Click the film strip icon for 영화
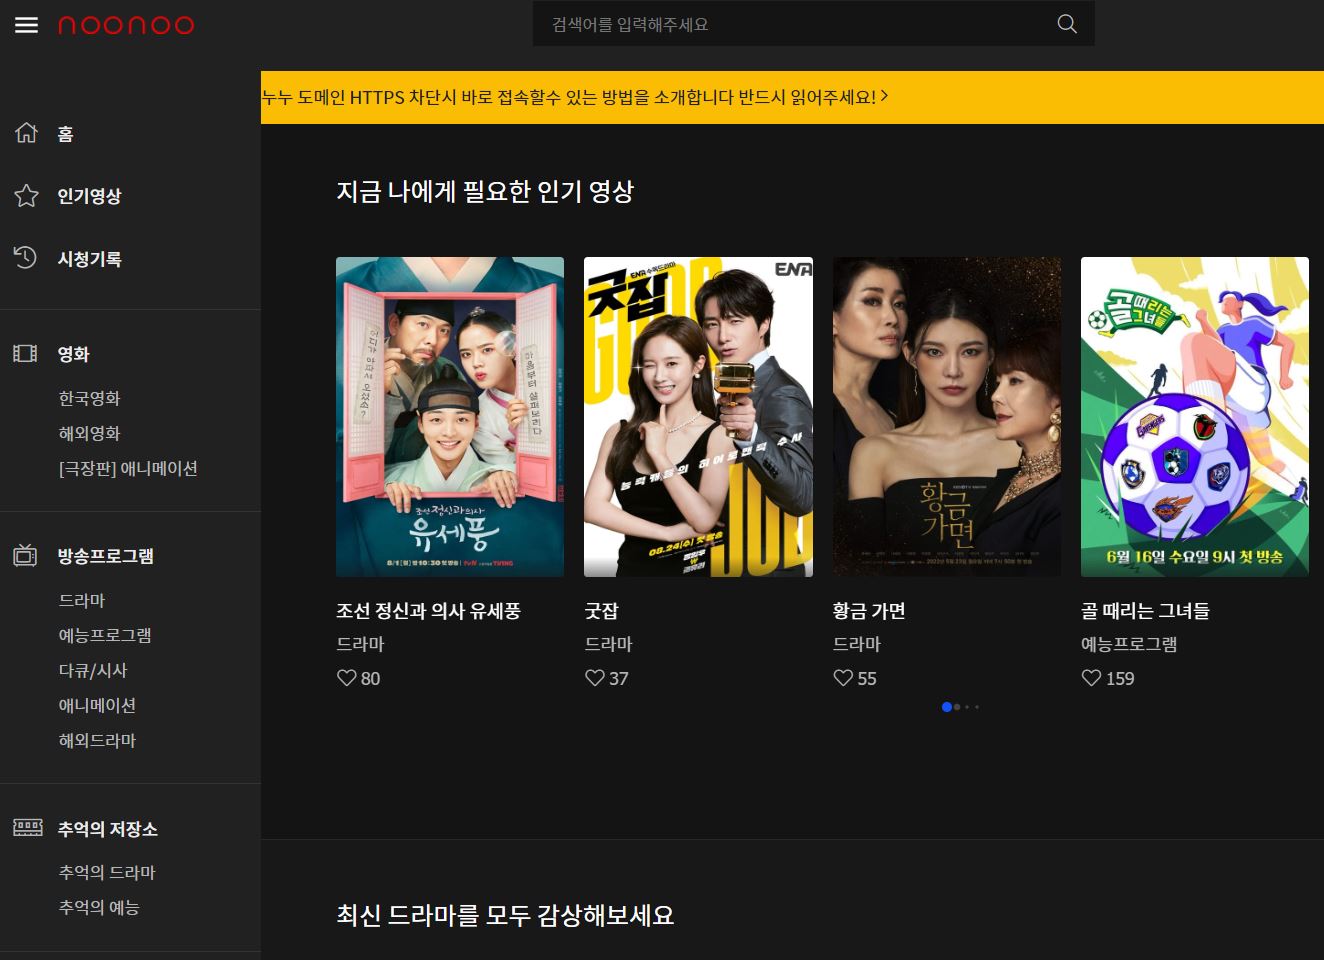 25,353
